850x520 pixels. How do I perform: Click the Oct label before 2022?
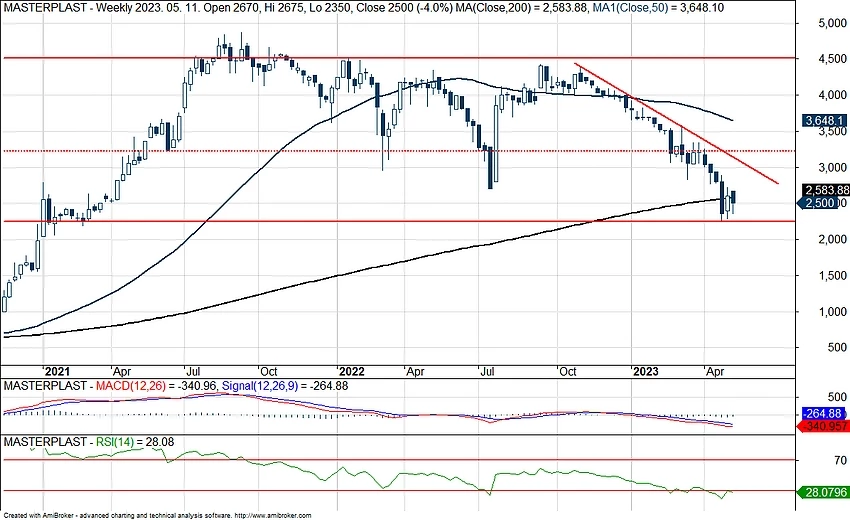268,371
